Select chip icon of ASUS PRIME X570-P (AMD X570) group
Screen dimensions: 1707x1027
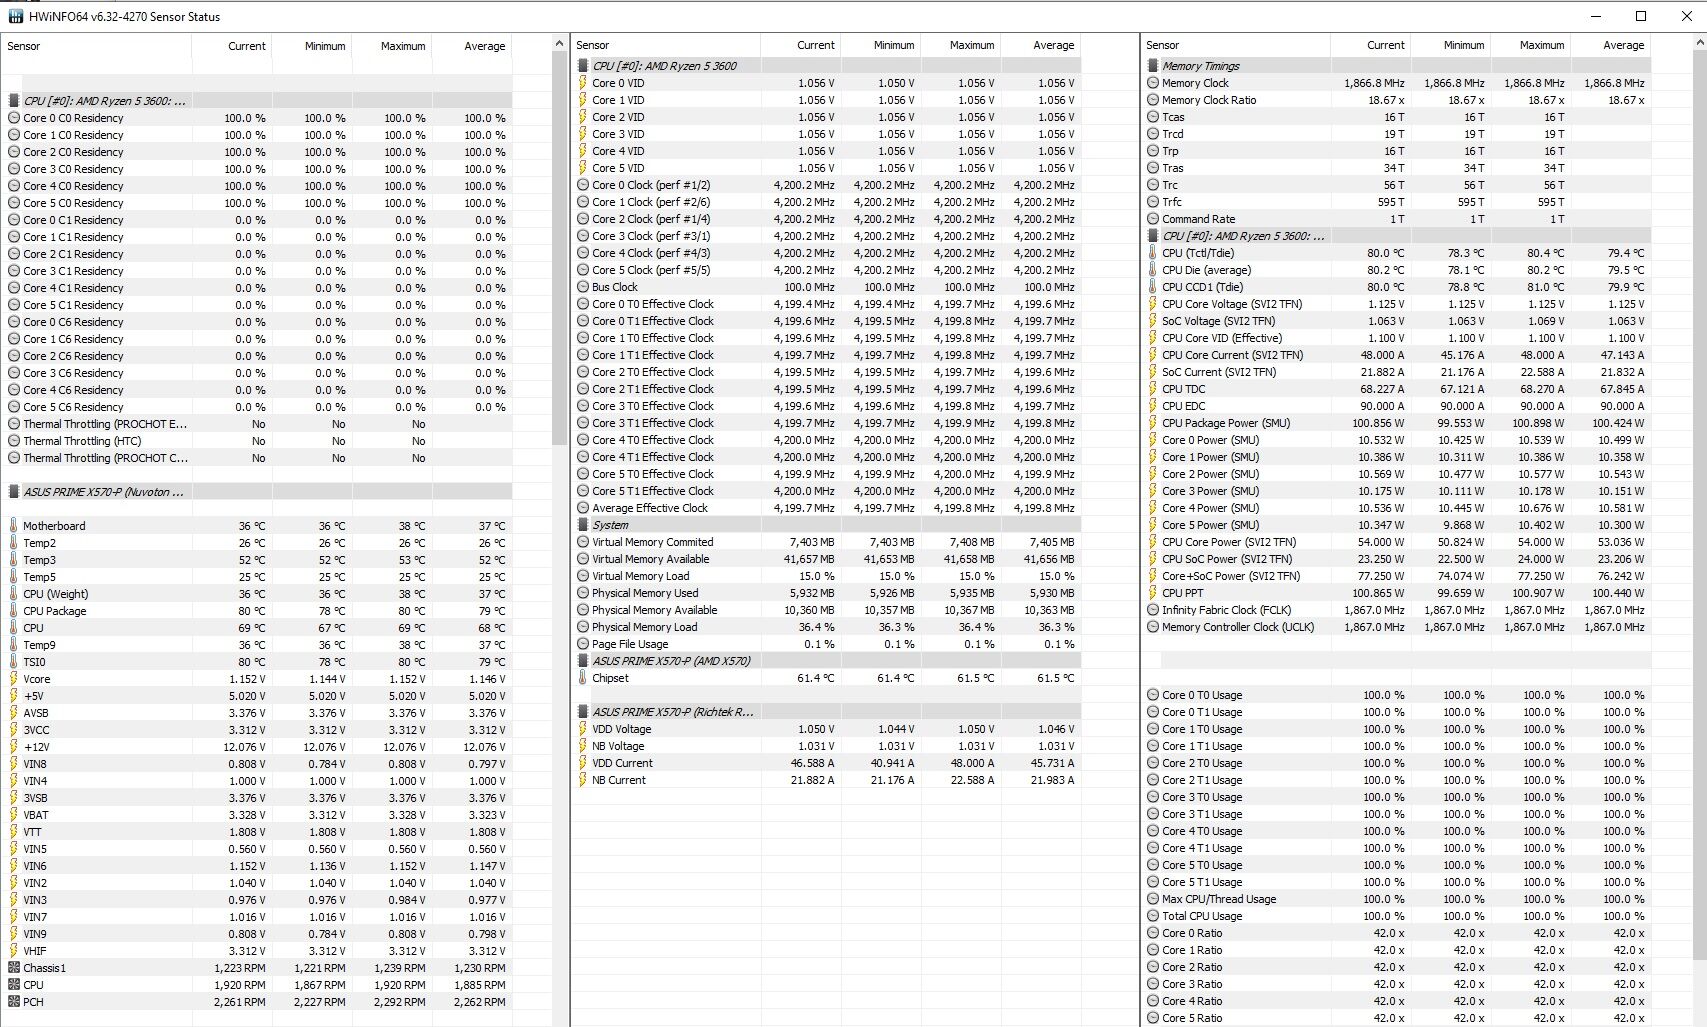pos(583,661)
